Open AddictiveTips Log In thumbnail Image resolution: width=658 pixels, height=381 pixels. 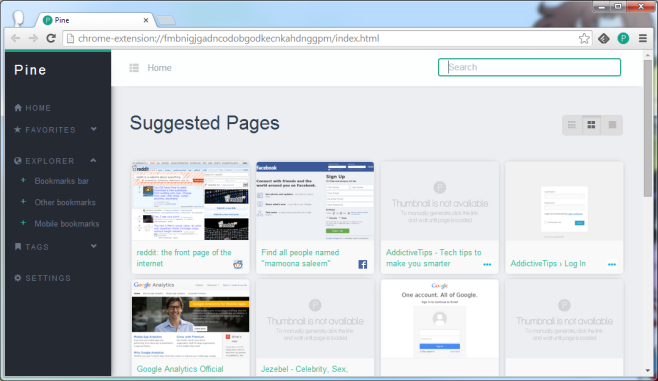pos(564,201)
